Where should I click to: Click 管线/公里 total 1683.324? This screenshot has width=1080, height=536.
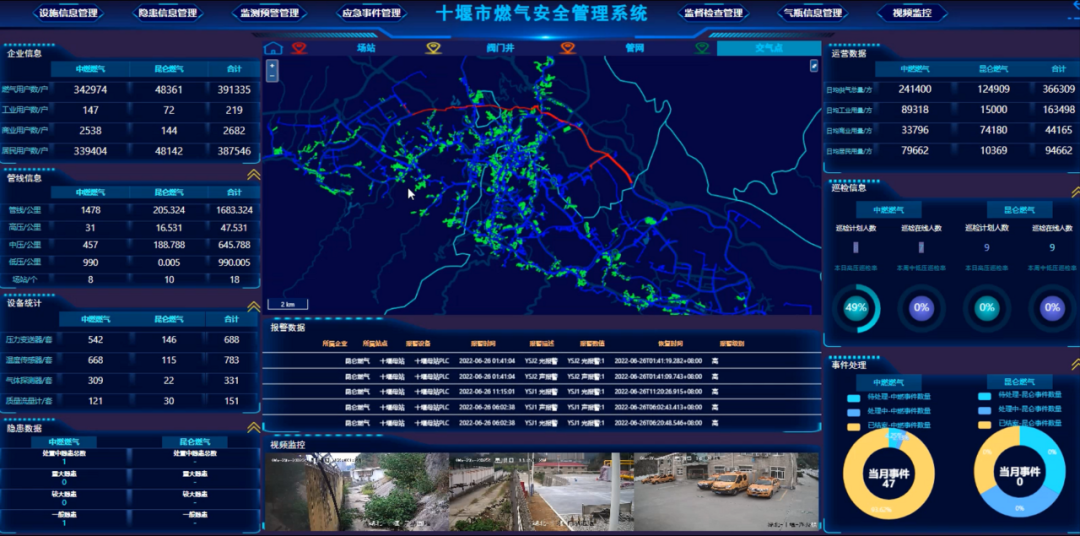[x=234, y=210]
